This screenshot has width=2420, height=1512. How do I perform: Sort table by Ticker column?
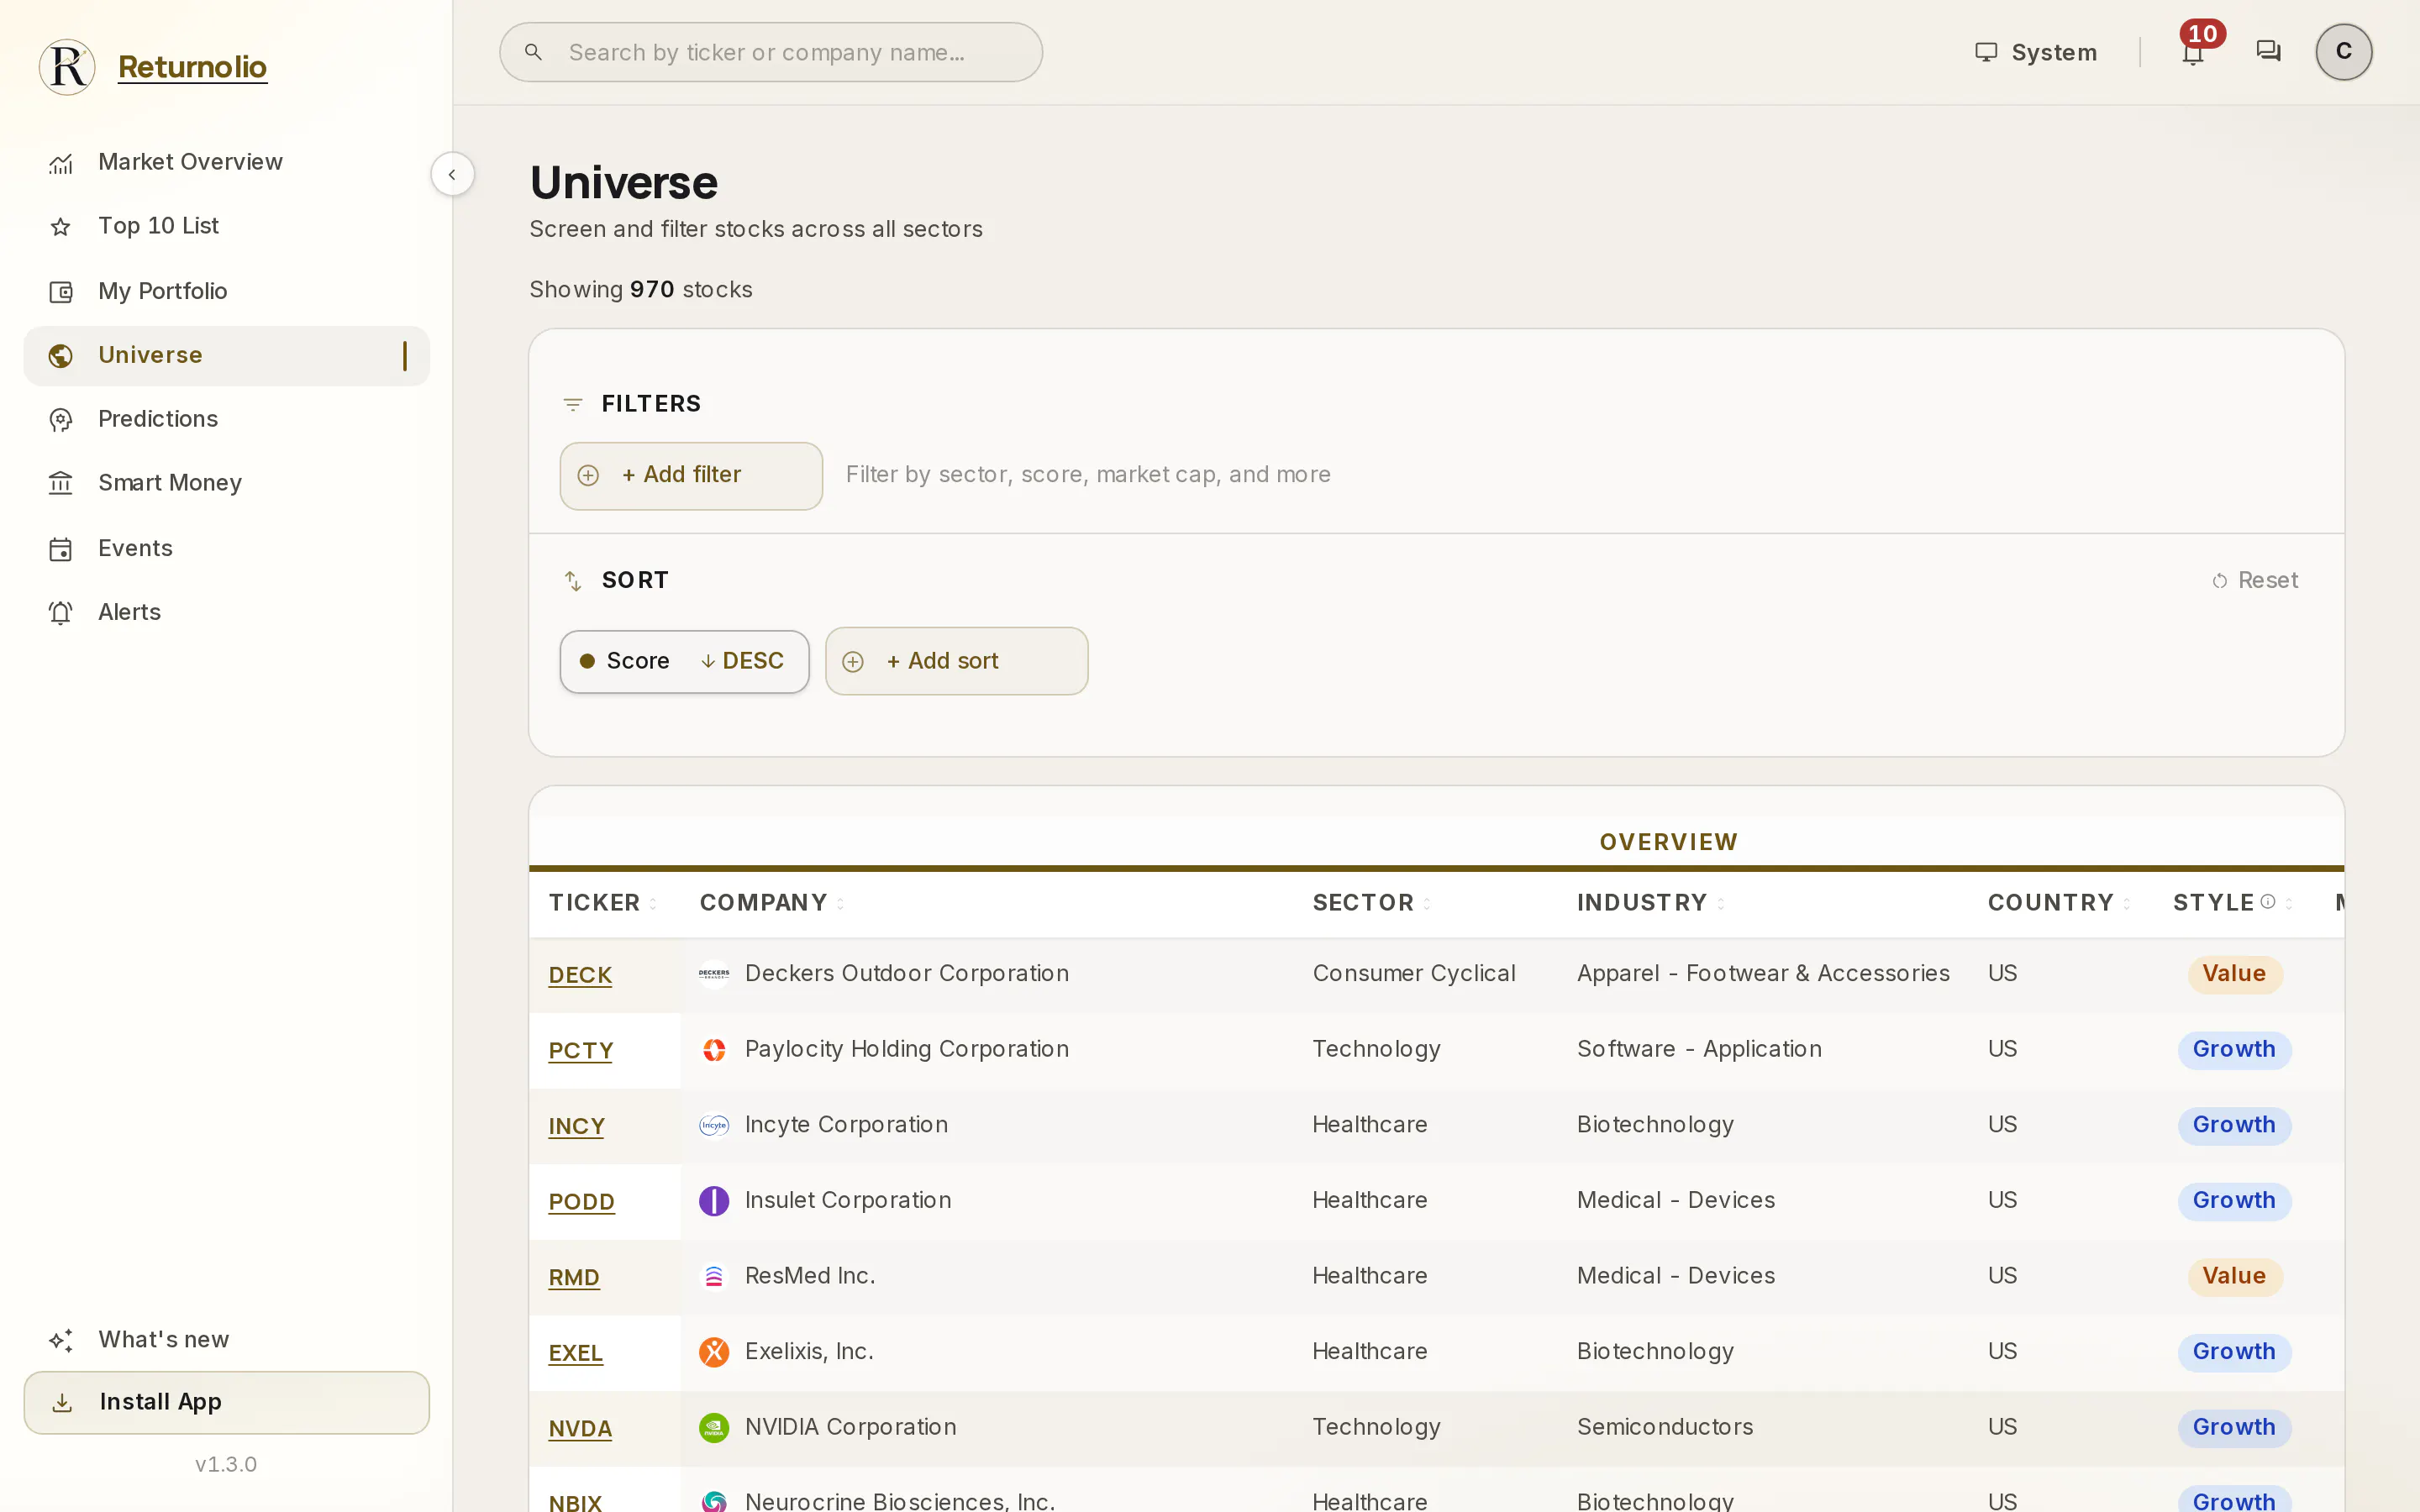tap(603, 903)
